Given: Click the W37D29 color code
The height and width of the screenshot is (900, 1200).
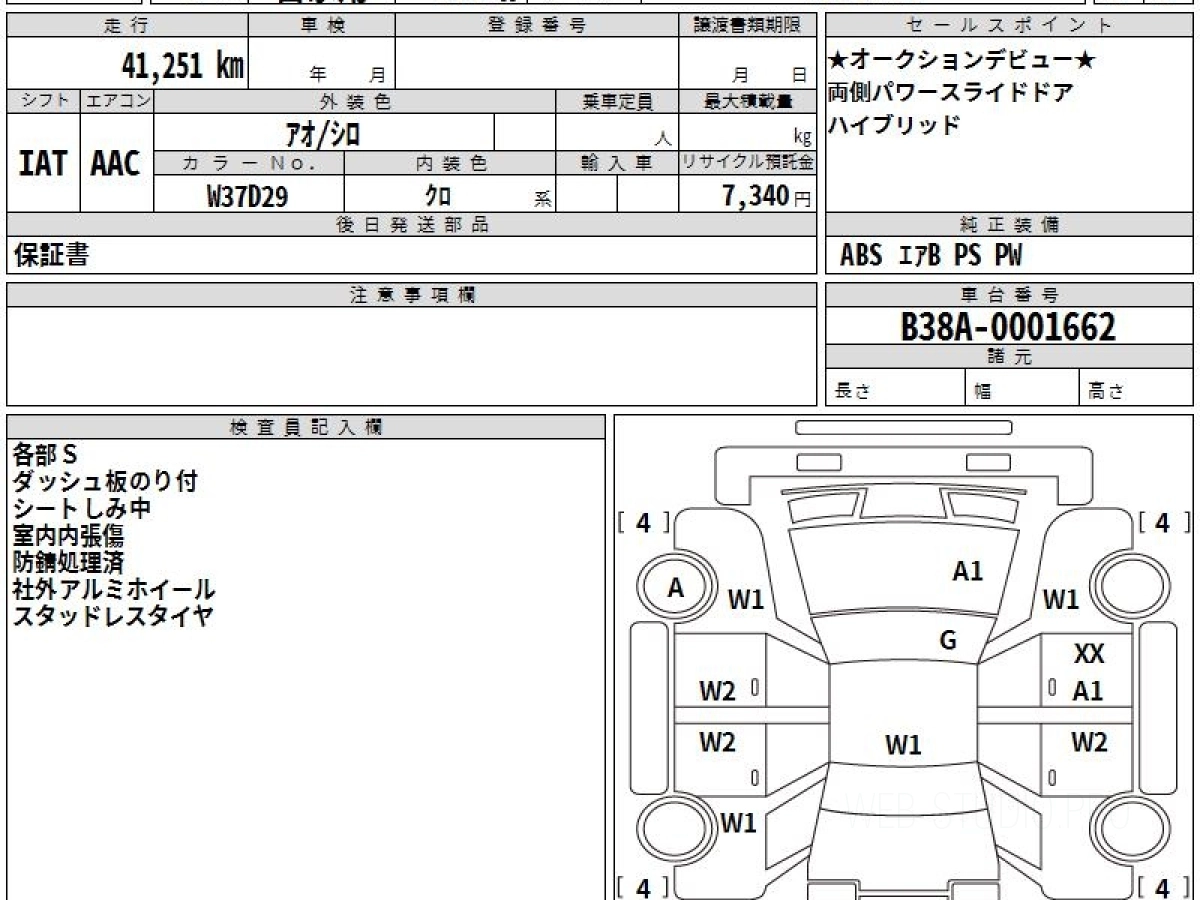Looking at the screenshot, I should pyautogui.click(x=247, y=197).
